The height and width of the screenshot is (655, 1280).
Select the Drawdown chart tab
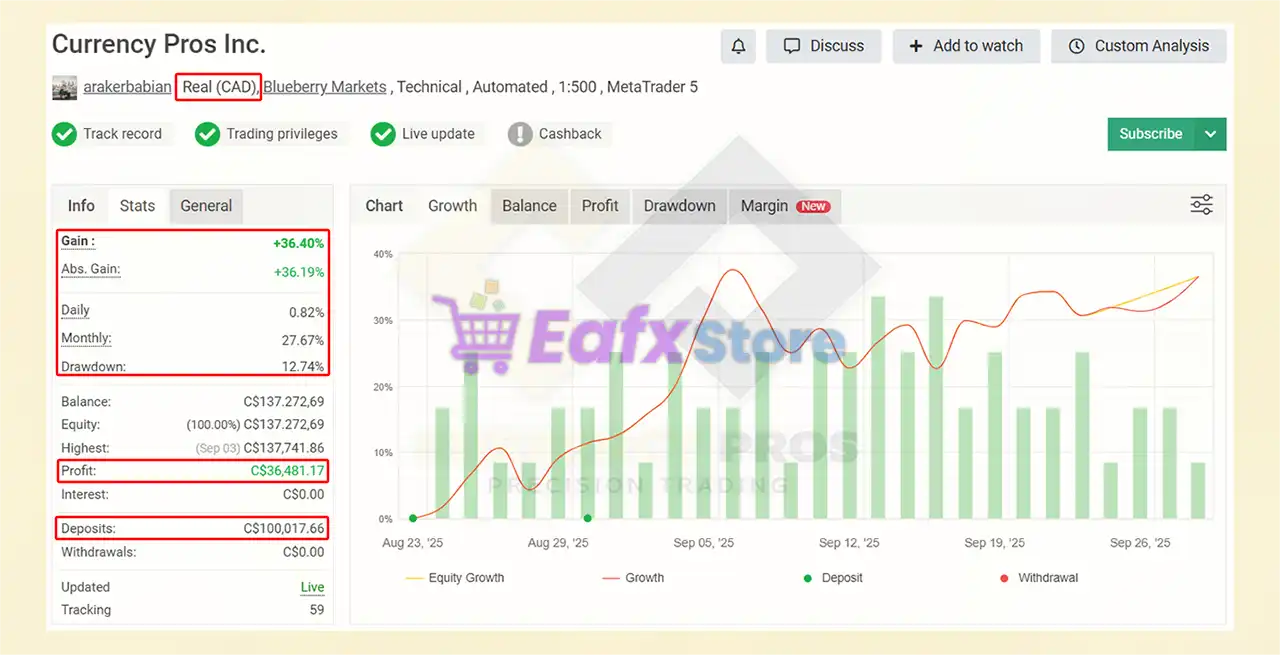tap(680, 206)
